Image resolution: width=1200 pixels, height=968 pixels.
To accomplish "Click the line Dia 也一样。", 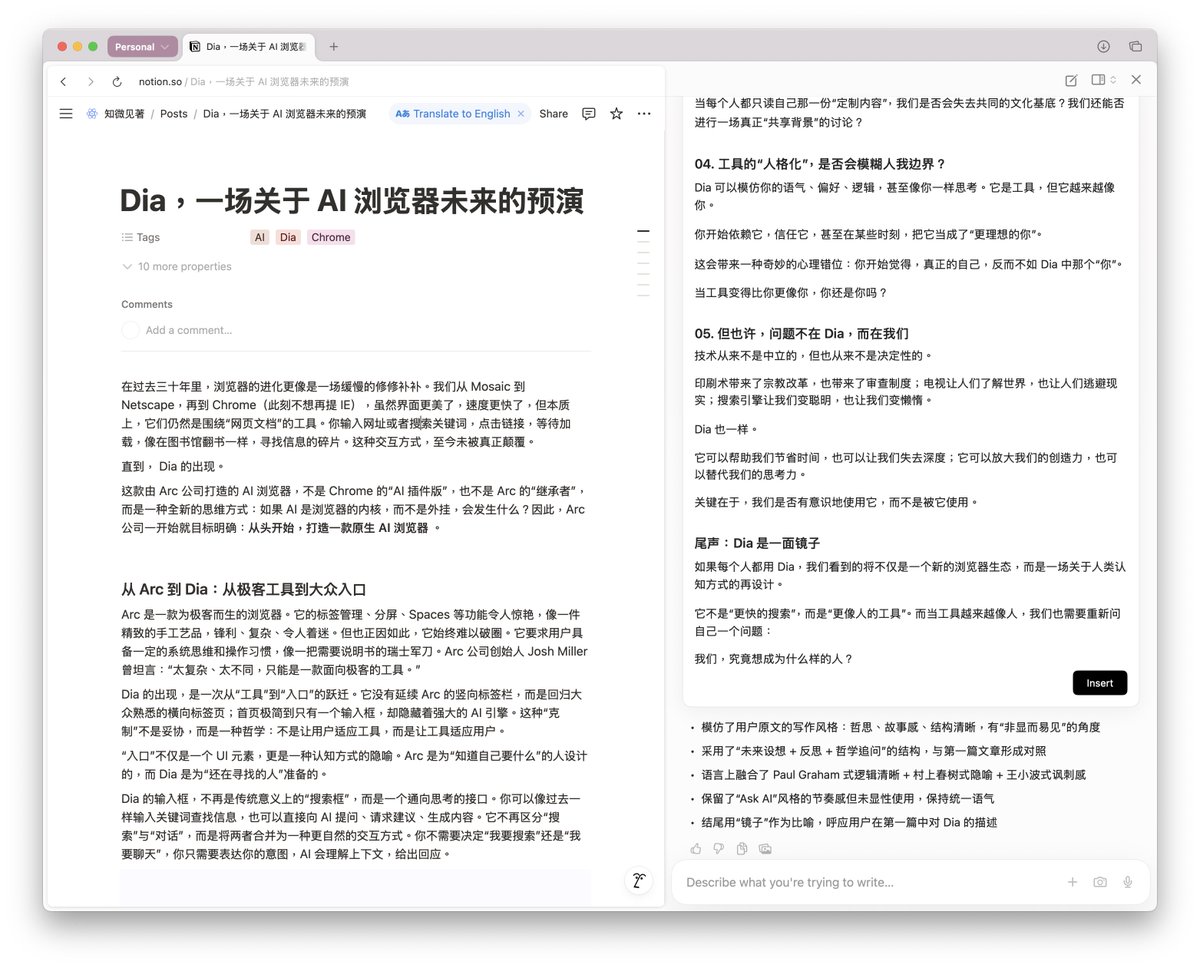I will pyautogui.click(x=726, y=430).
